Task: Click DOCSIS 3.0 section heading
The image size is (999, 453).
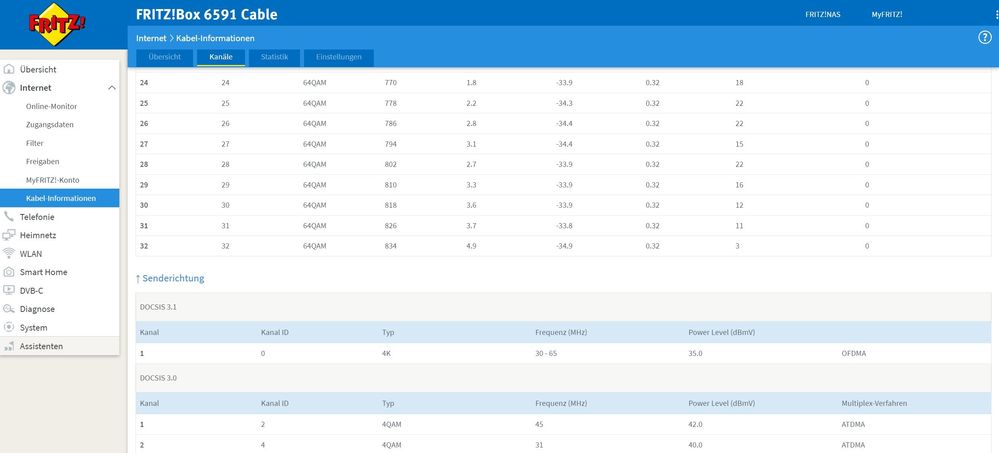Action: click(158, 378)
